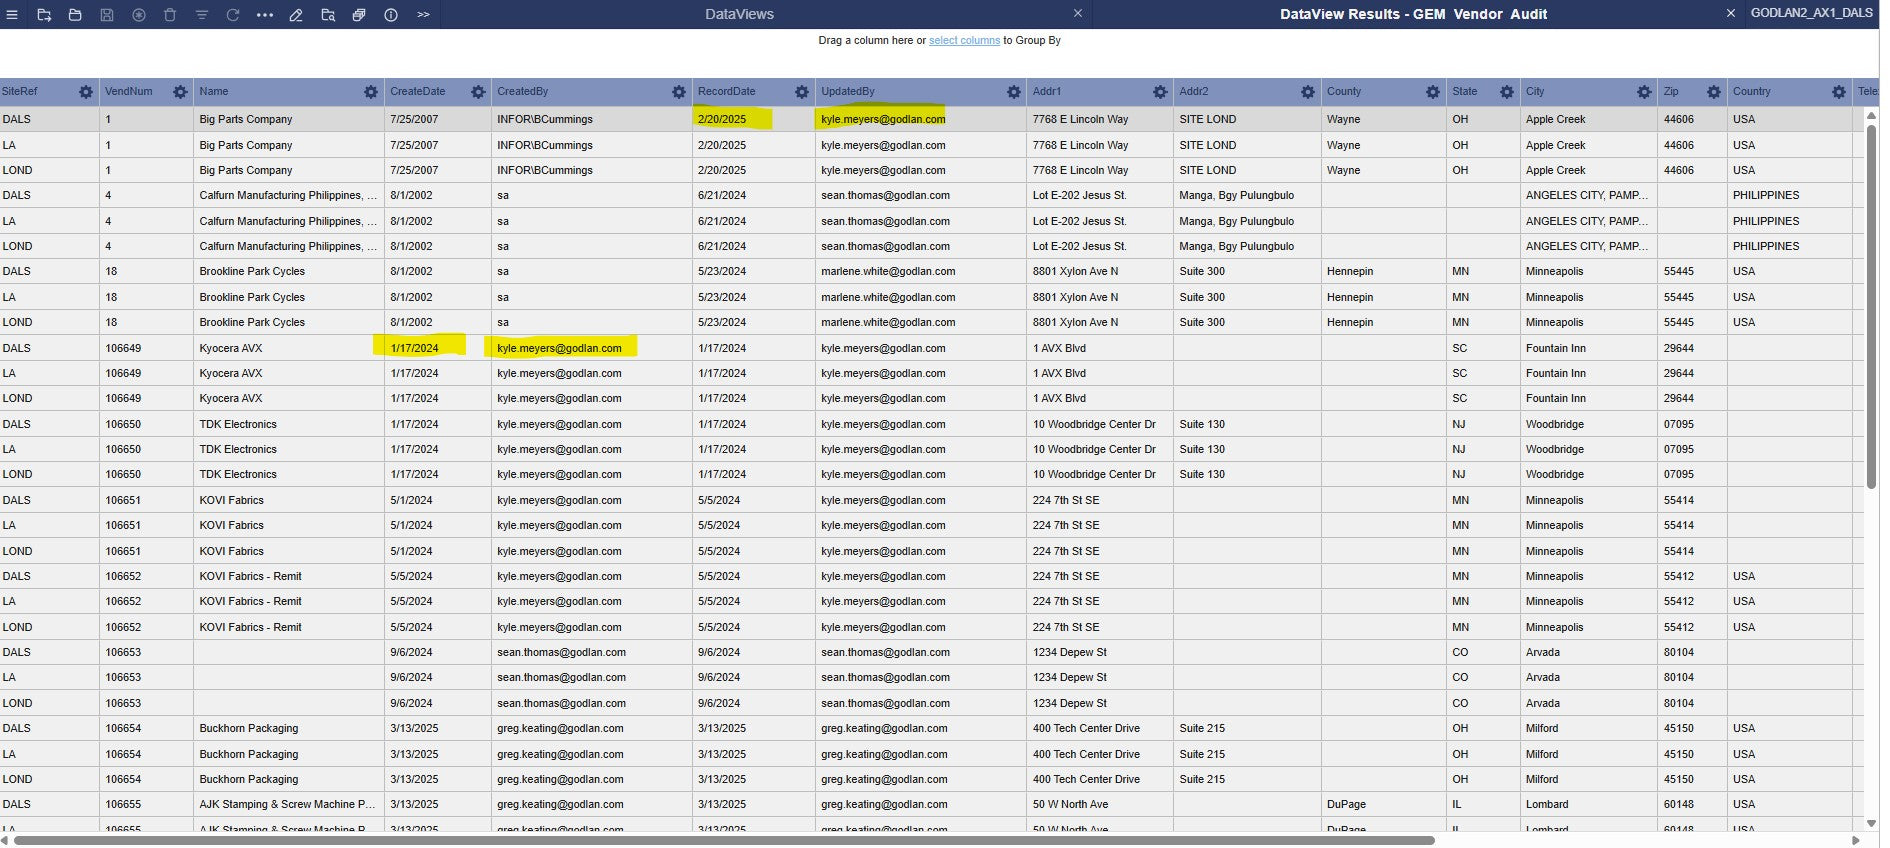Open the gear menu for Name column
This screenshot has width=1890, height=848.
tap(371, 92)
